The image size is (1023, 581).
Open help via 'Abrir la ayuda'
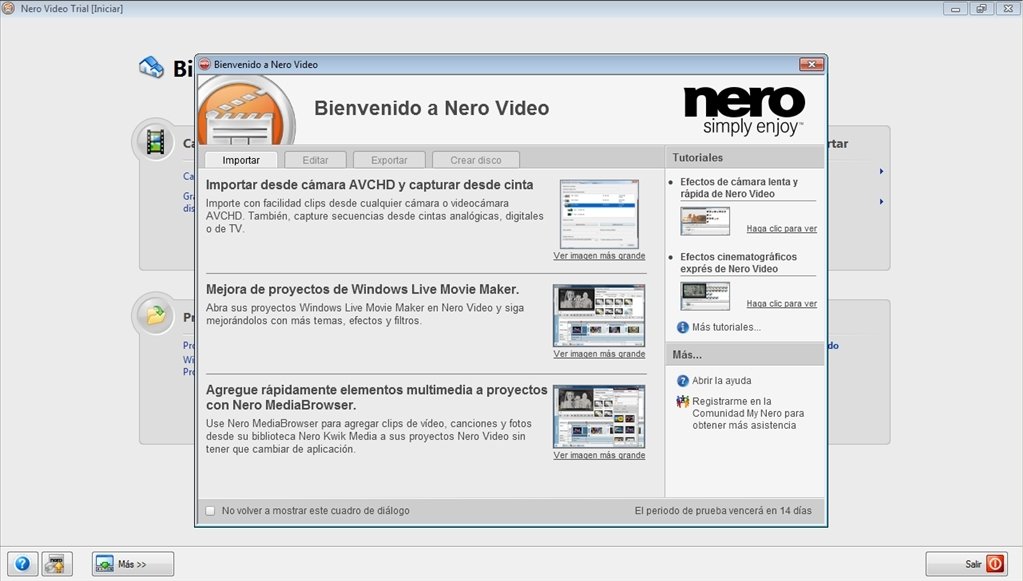tap(722, 381)
